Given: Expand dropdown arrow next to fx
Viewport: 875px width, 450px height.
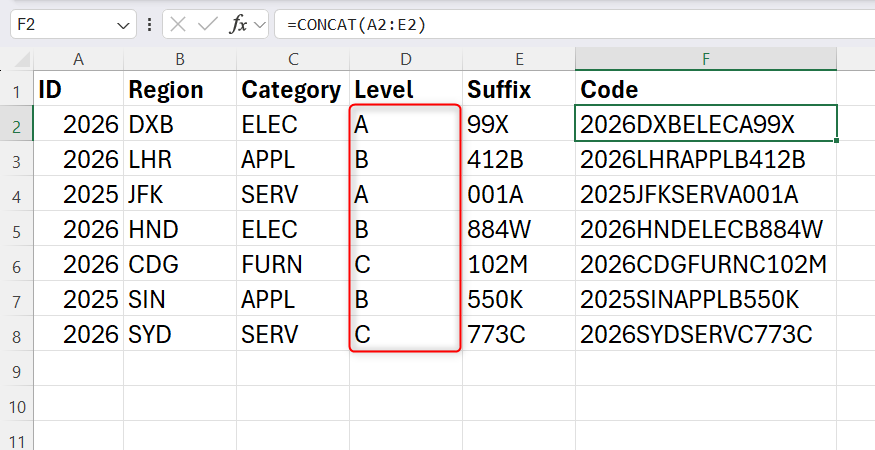Looking at the screenshot, I should point(259,25).
